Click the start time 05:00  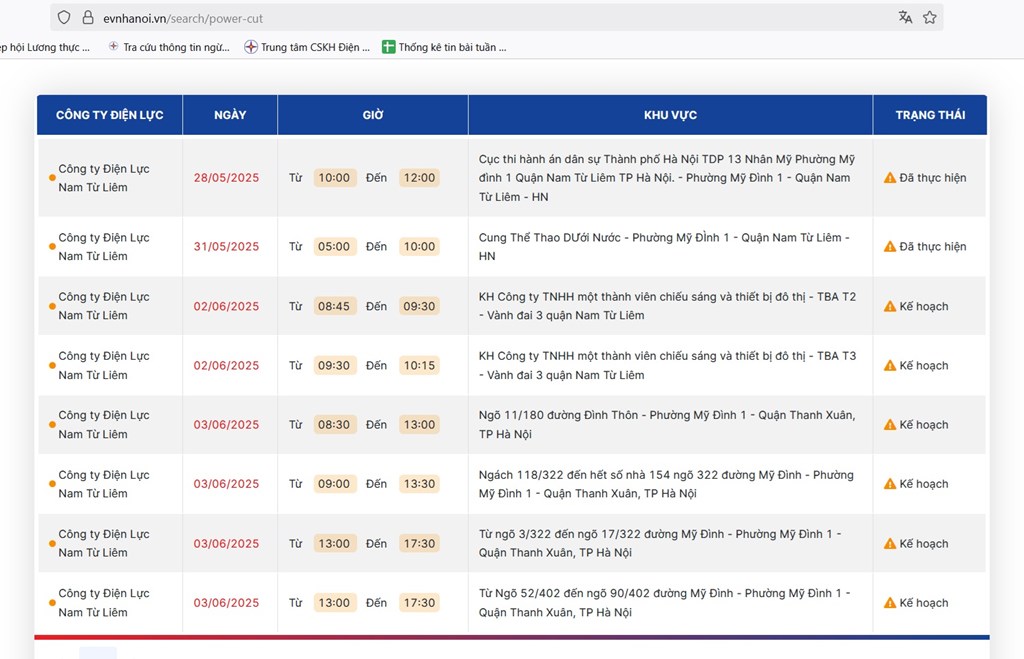pyautogui.click(x=334, y=246)
